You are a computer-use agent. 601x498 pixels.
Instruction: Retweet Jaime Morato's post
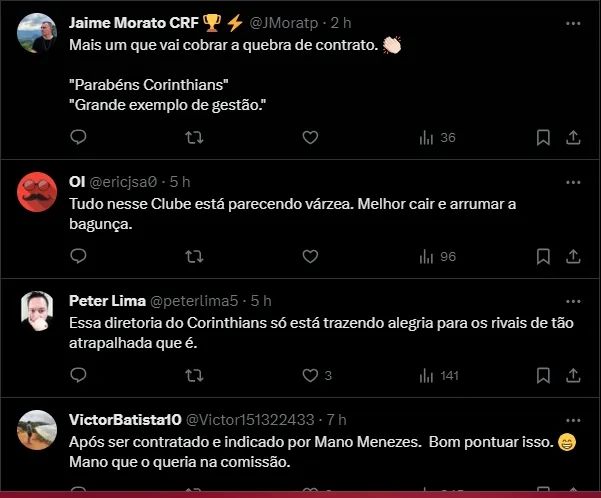(x=195, y=137)
